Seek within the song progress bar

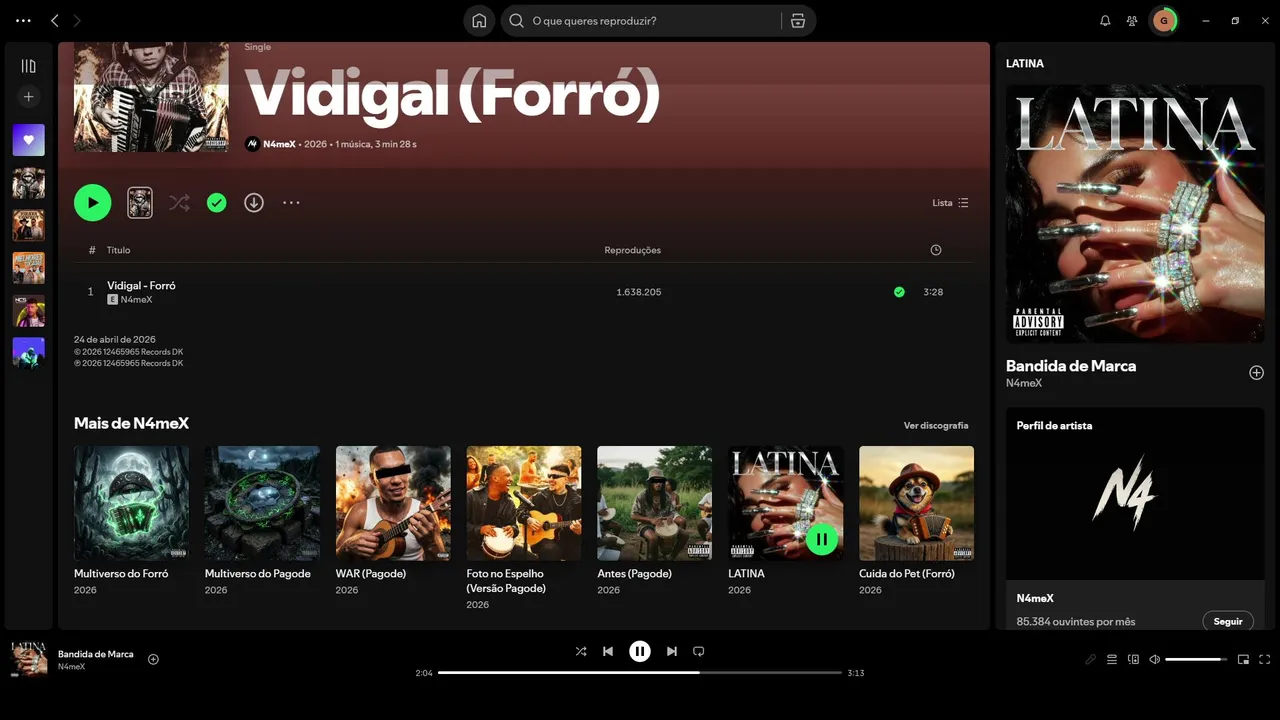tap(640, 673)
